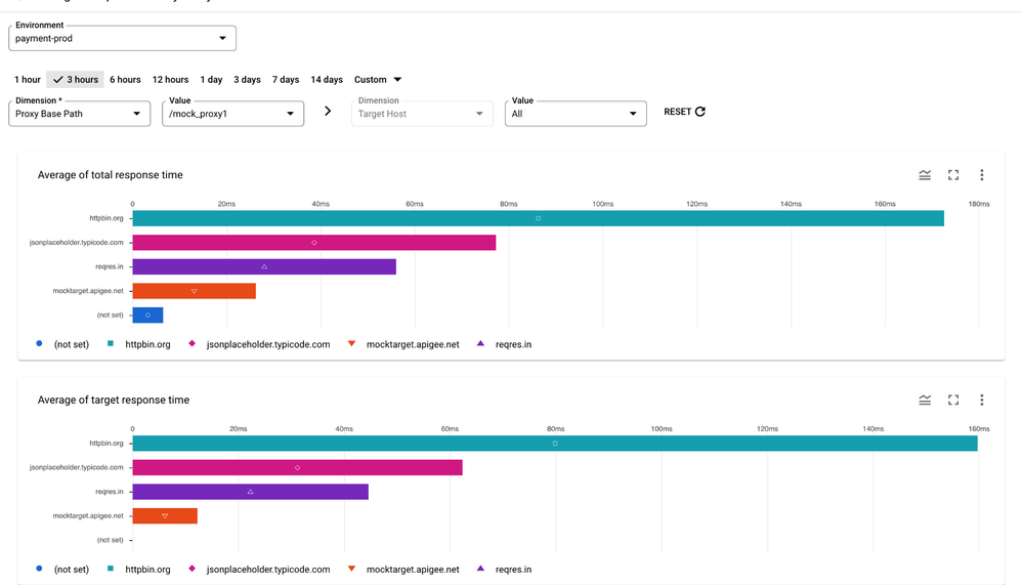Click the arrow between dimension filters

328,112
